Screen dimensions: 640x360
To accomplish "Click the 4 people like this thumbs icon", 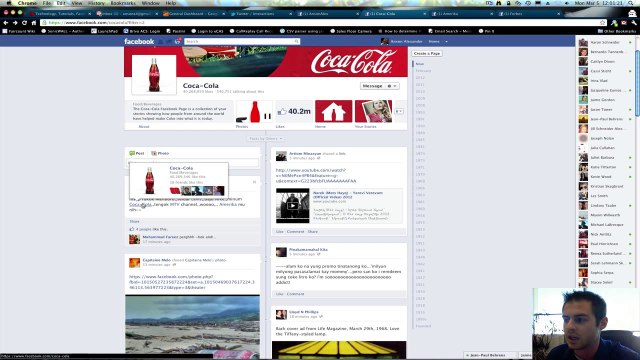I will [x=132, y=229].
